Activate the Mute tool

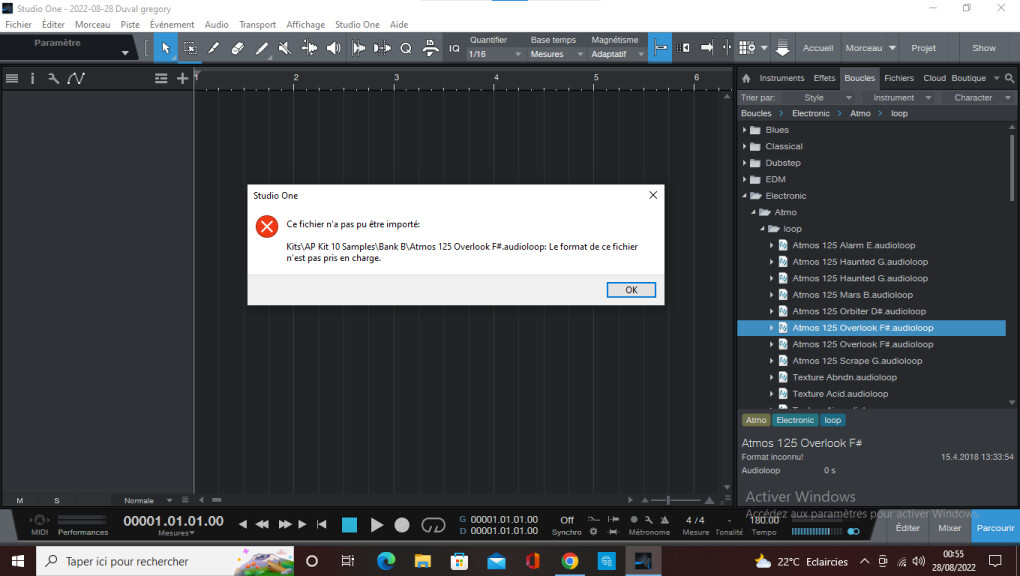coord(285,48)
